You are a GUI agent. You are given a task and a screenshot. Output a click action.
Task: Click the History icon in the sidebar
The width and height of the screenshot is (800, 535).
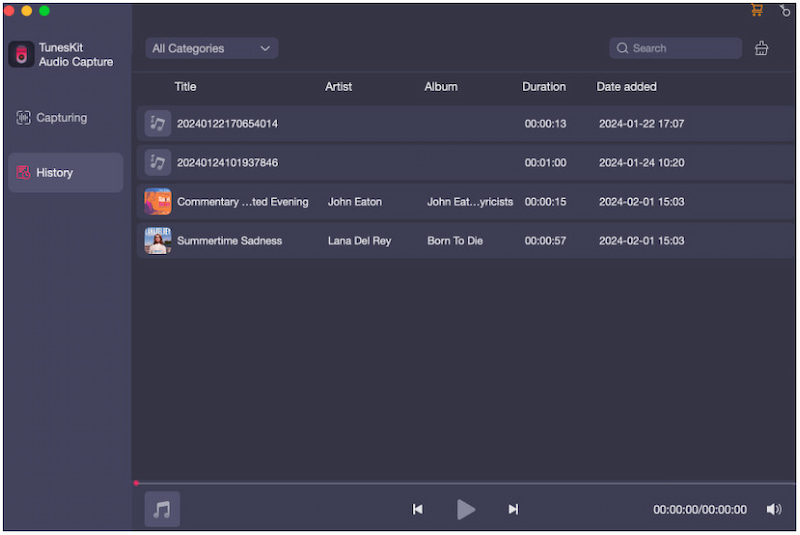[23, 172]
